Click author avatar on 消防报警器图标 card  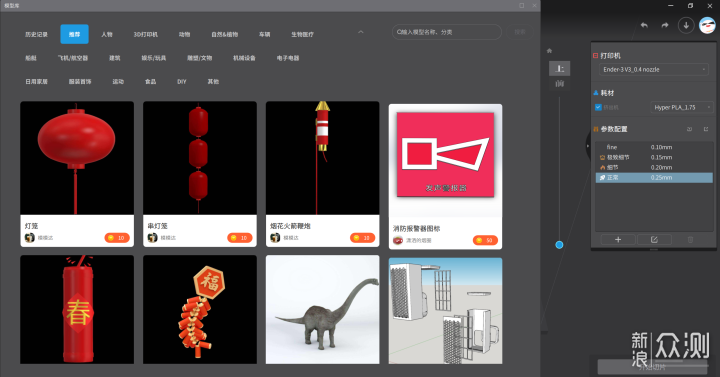coord(398,240)
